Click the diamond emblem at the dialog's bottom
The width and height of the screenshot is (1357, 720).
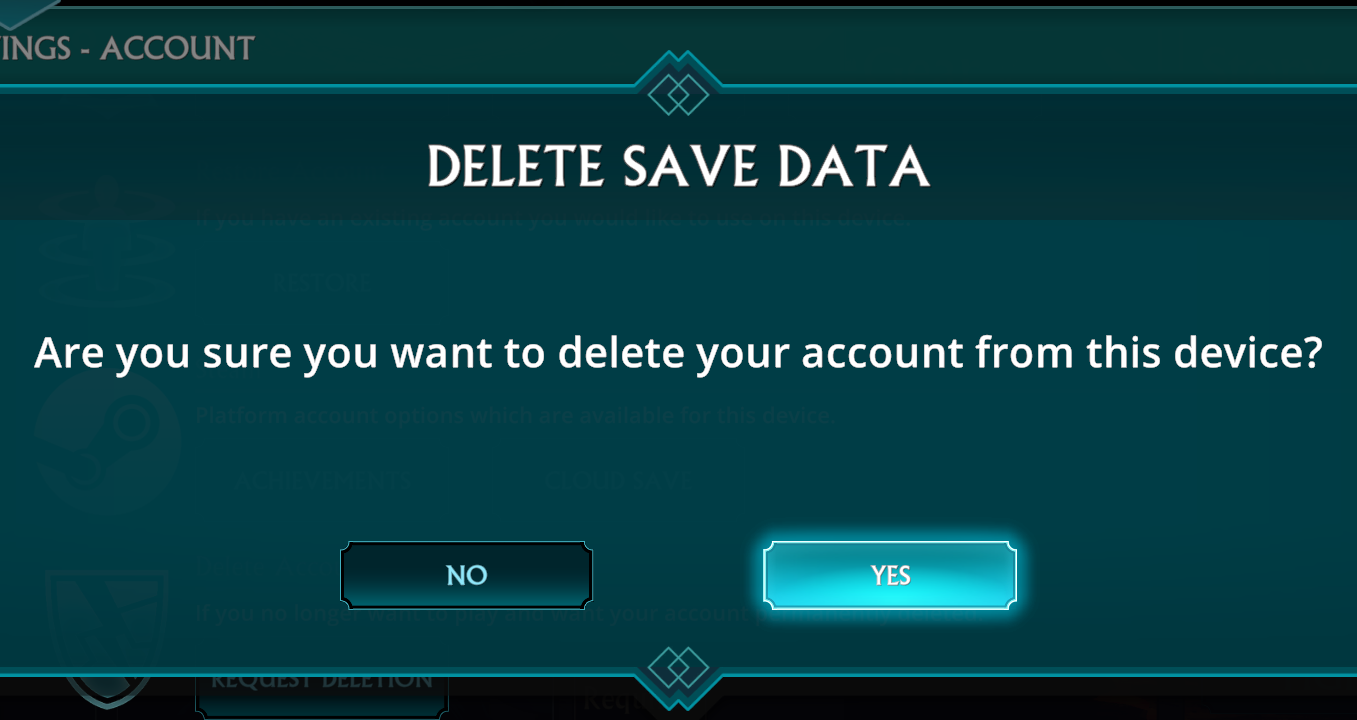(x=678, y=667)
